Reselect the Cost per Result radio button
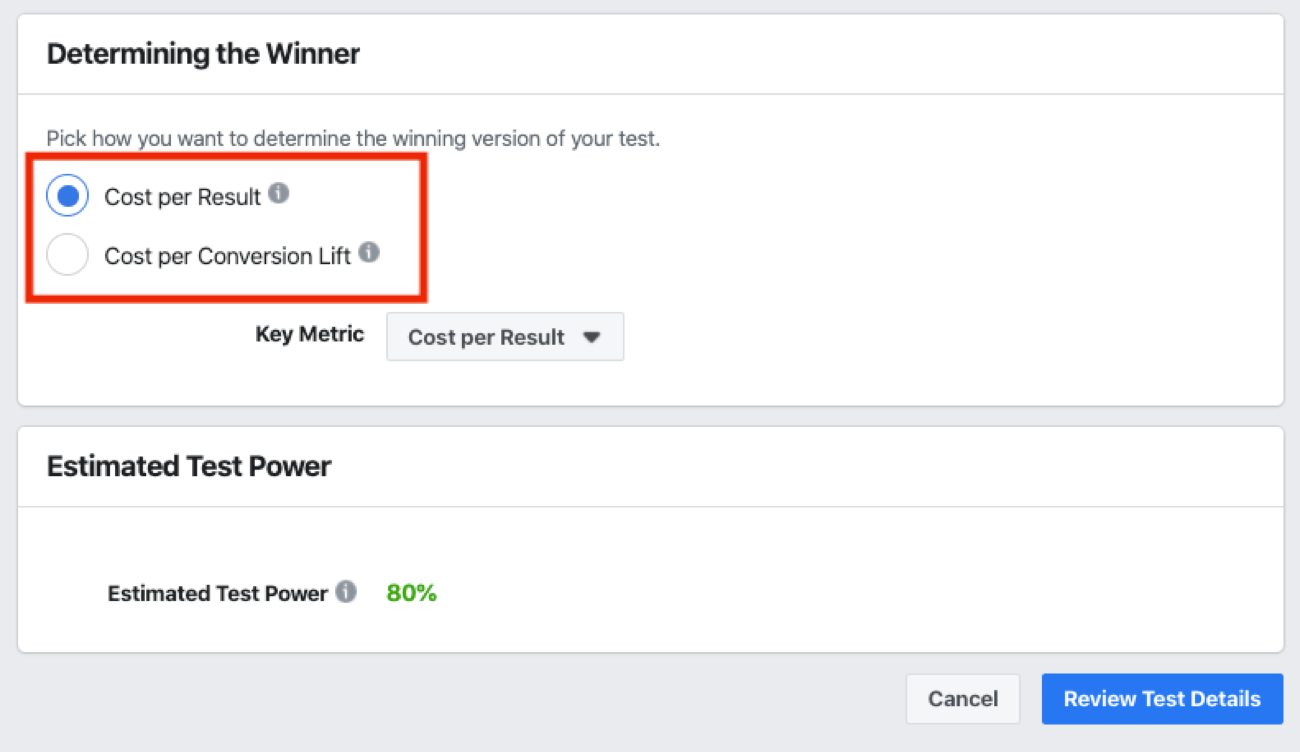1300x752 pixels. point(67,195)
